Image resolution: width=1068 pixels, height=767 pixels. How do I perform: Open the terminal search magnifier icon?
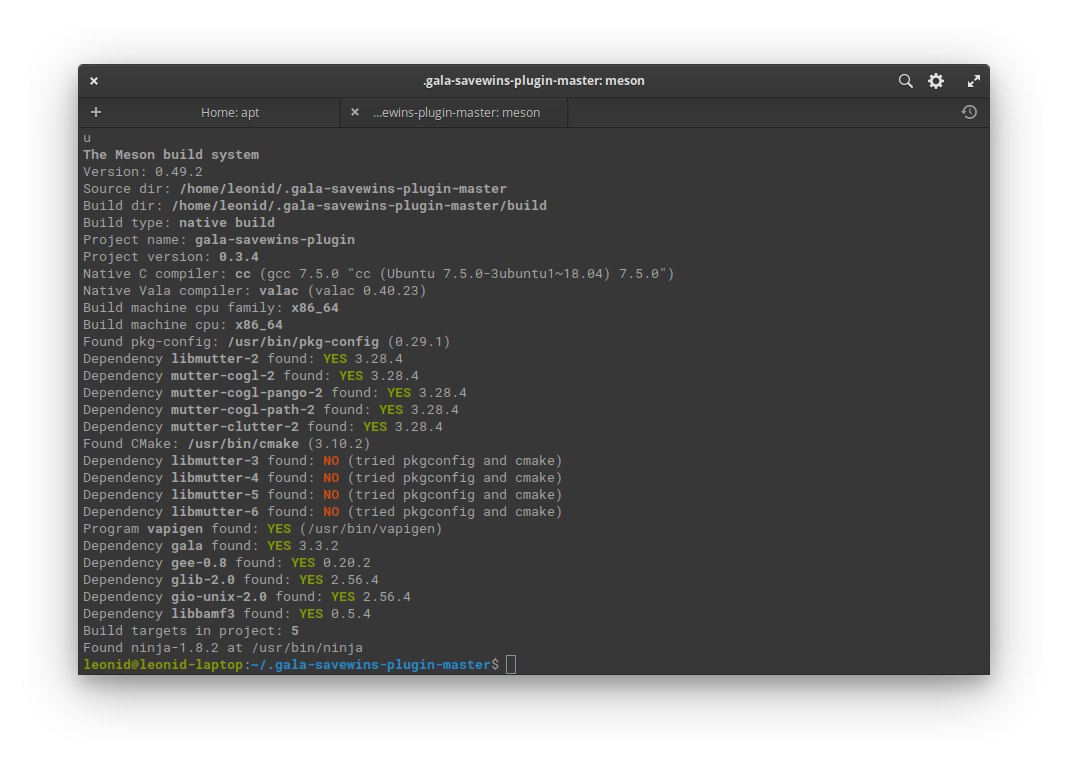coord(905,81)
